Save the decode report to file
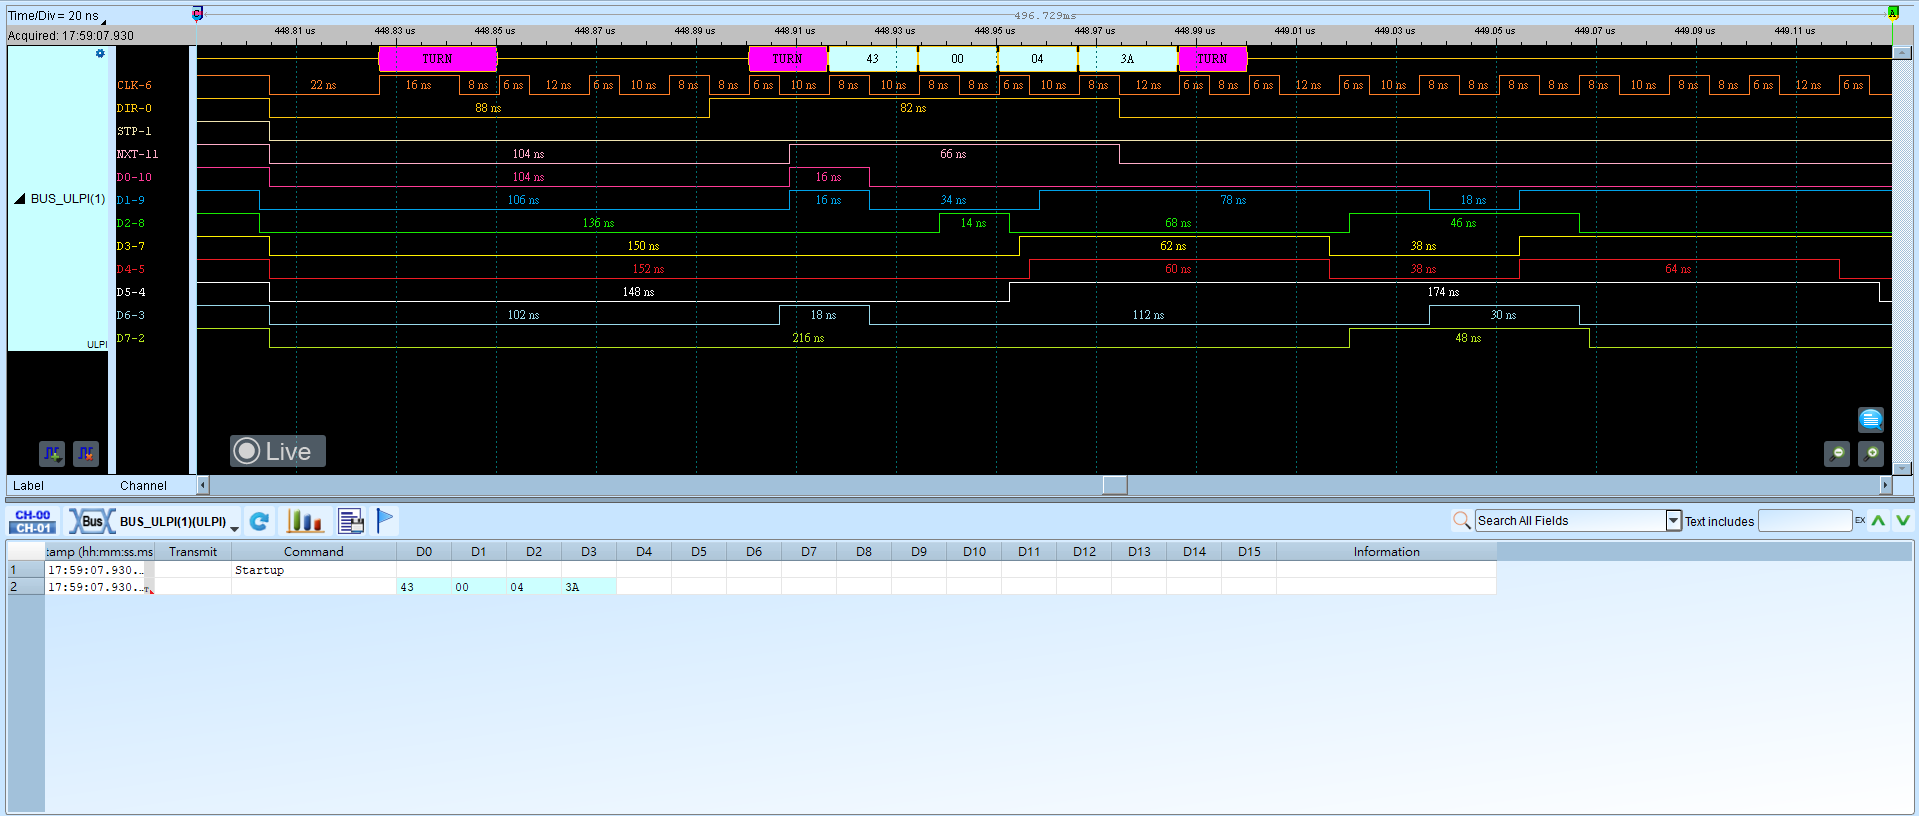The width and height of the screenshot is (1919, 816). [x=351, y=521]
